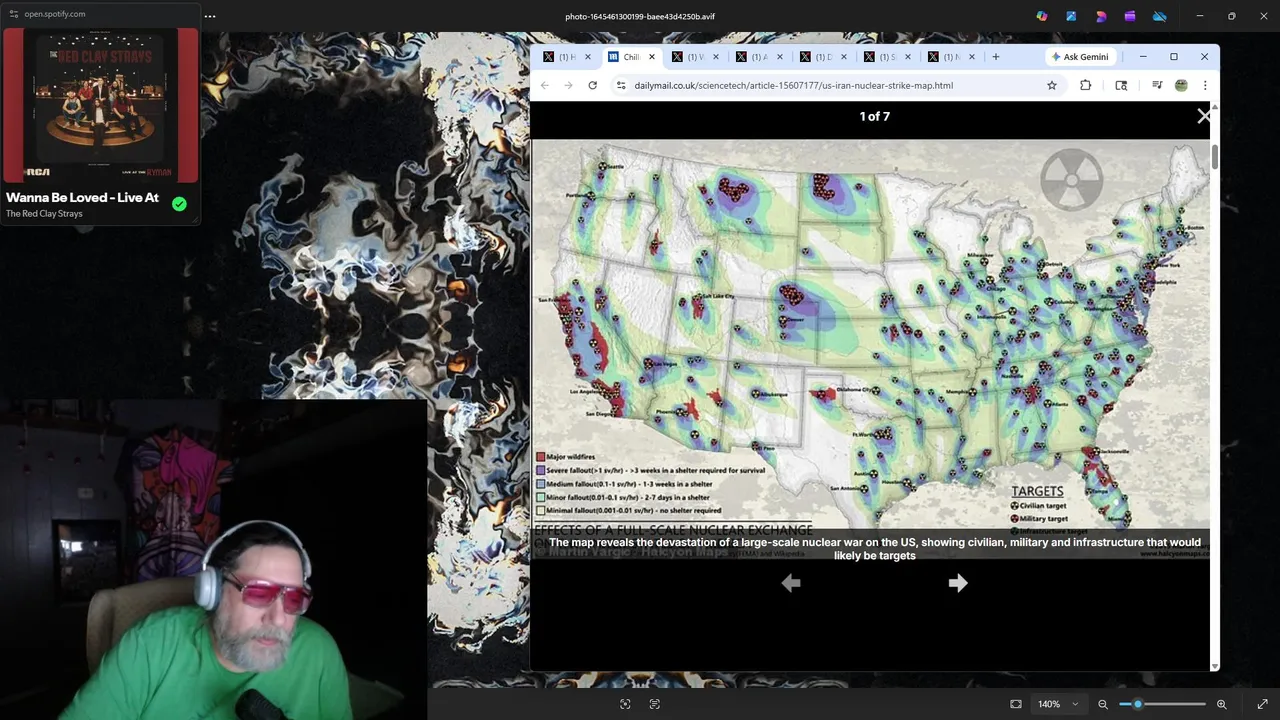Open Microsoft Designer icon in title bar

pos(1101,16)
